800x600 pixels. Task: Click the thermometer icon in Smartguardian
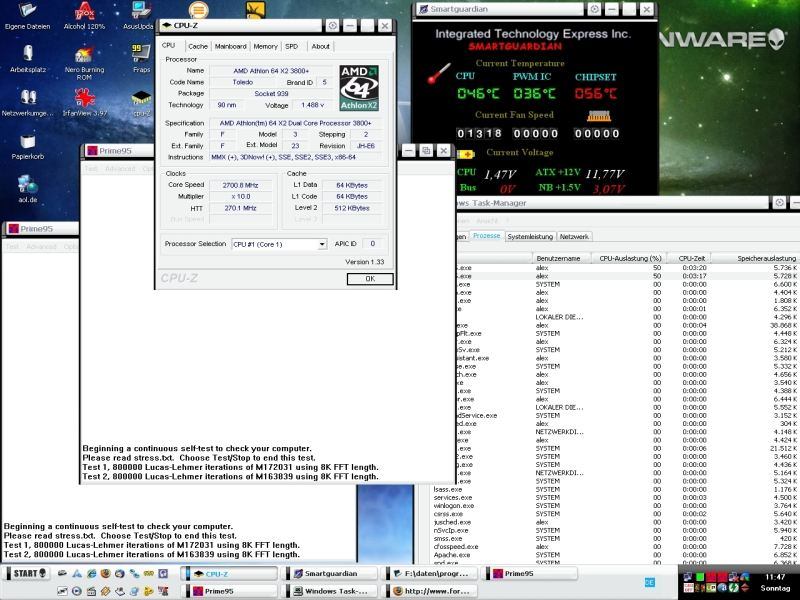[x=439, y=73]
